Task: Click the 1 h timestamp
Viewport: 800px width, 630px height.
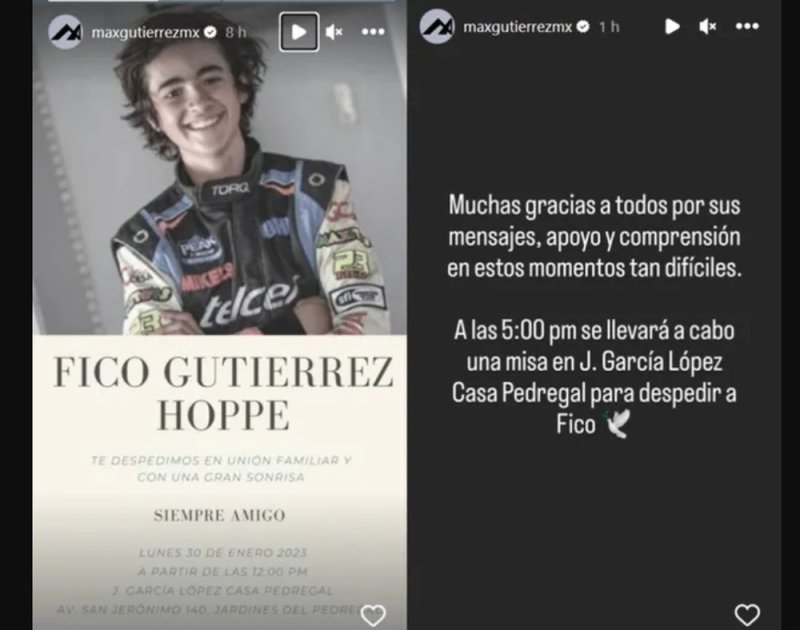Action: pyautogui.click(x=609, y=26)
